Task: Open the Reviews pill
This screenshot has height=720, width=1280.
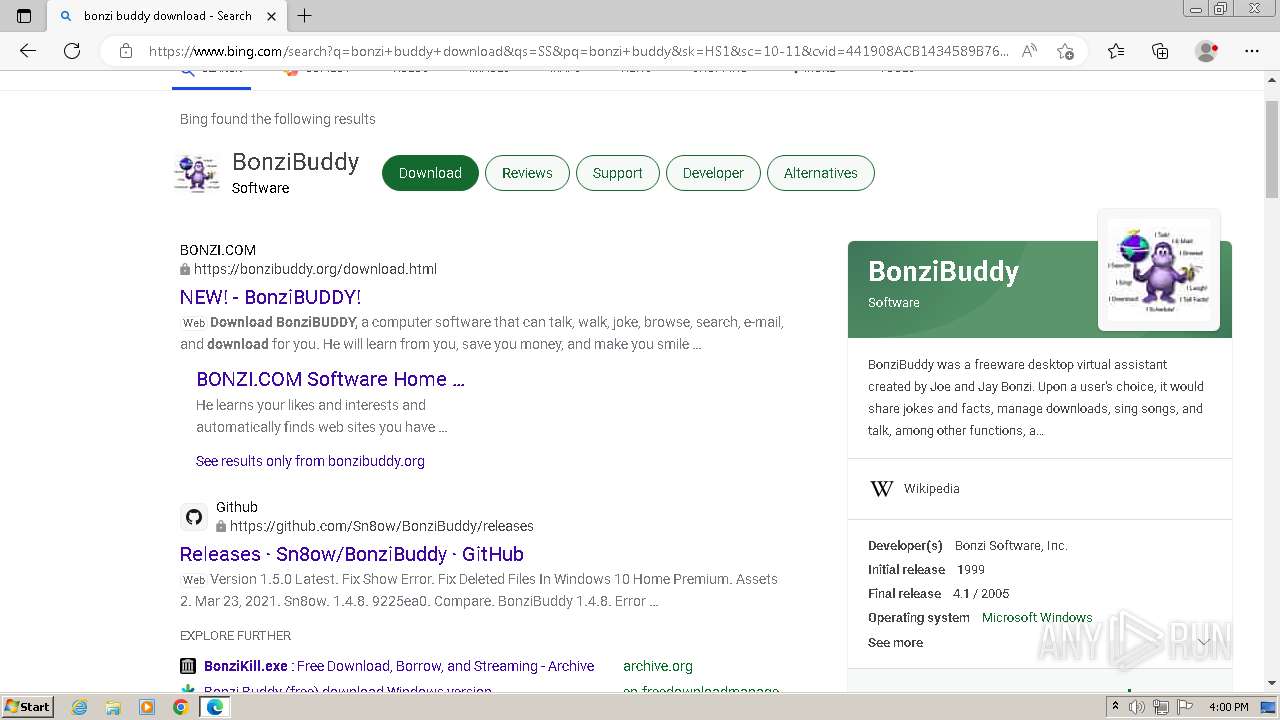Action: [x=527, y=173]
